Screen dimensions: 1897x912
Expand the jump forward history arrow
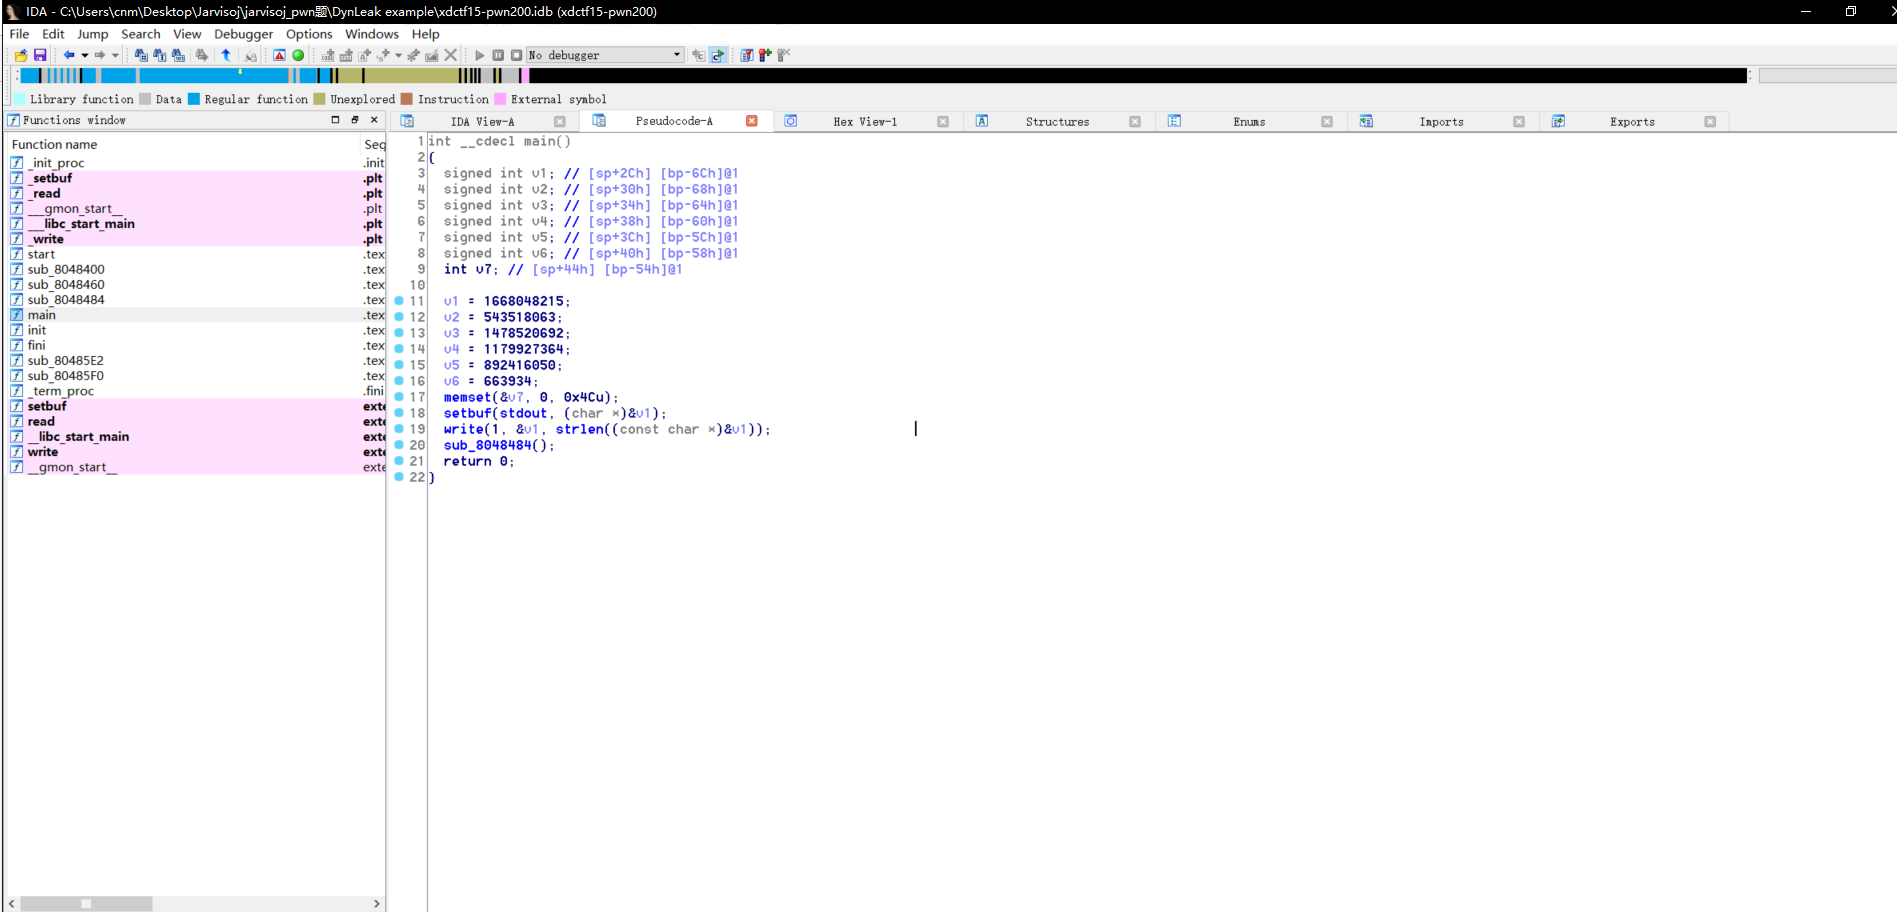115,55
